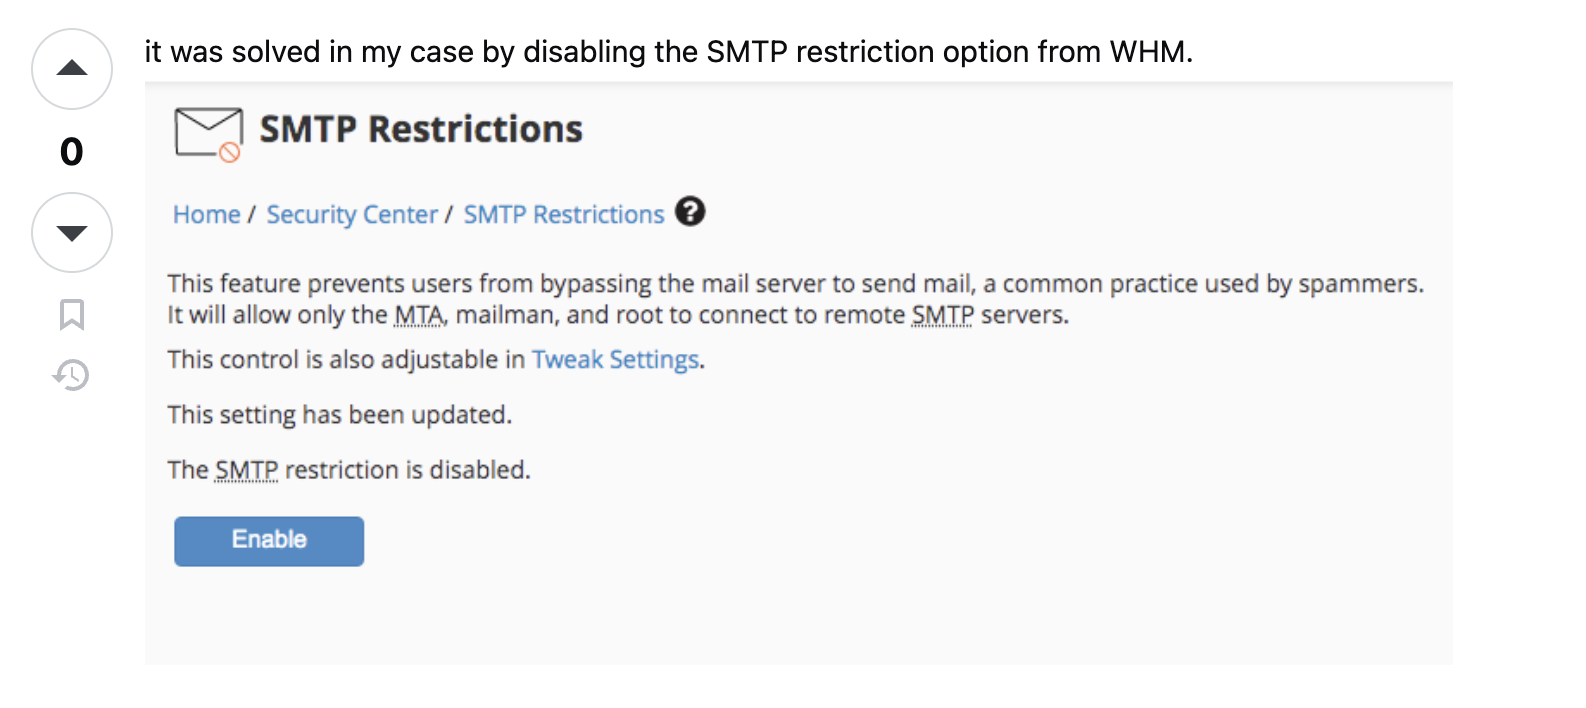Upvote the answer
The height and width of the screenshot is (708, 1586).
pyautogui.click(x=71, y=68)
